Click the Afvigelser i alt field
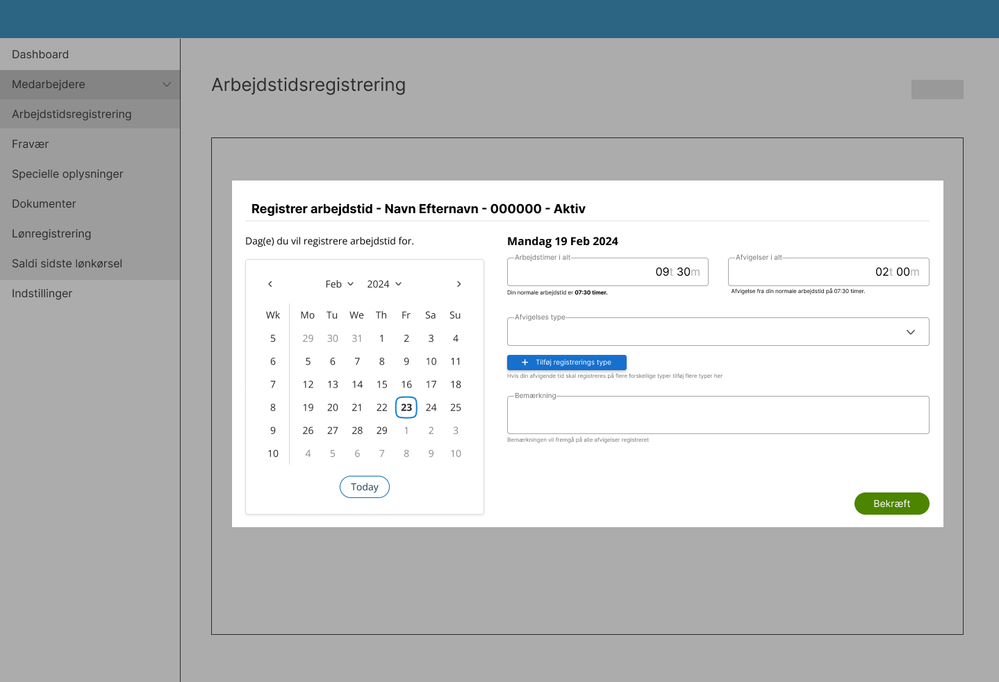 (x=828, y=272)
